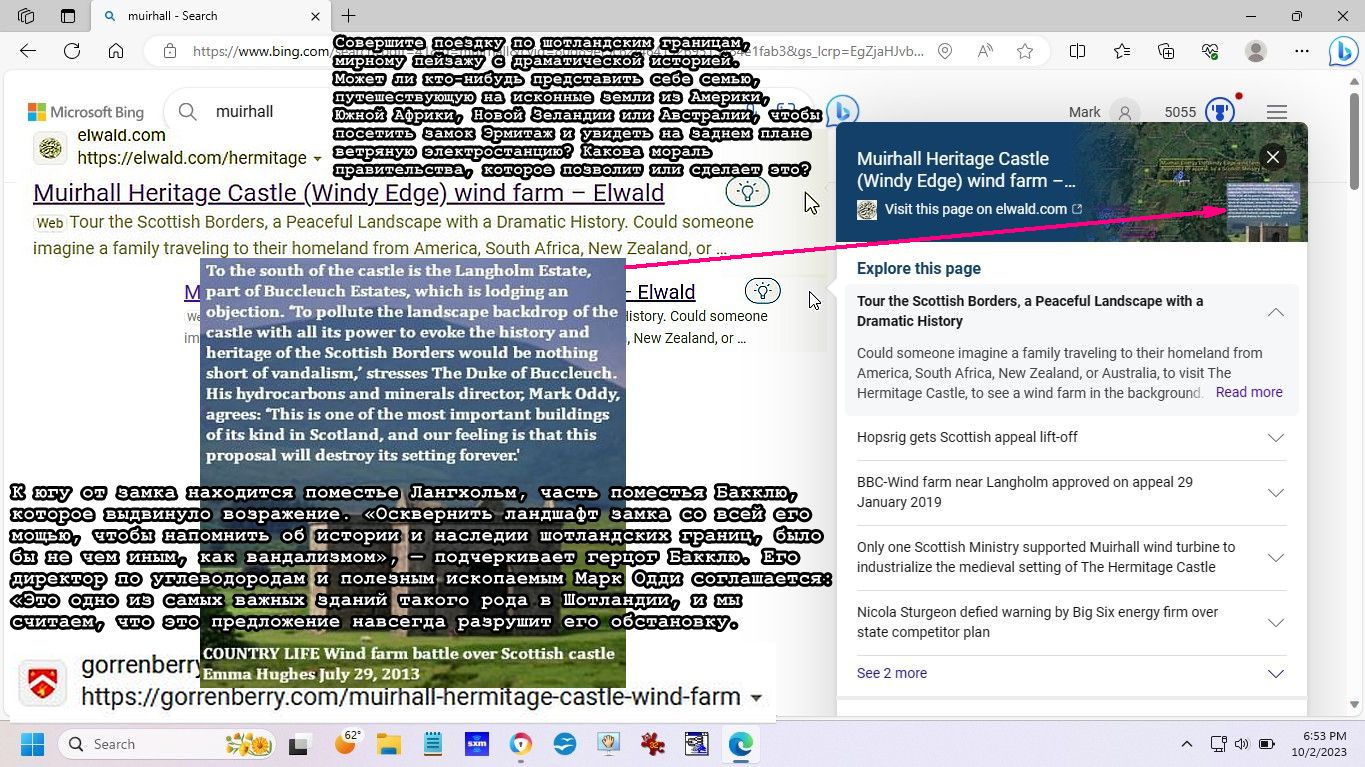The height and width of the screenshot is (767, 1365).
Task: Click lightbulb icon next to Muirhall Heritage Castle result
Action: [x=747, y=191]
